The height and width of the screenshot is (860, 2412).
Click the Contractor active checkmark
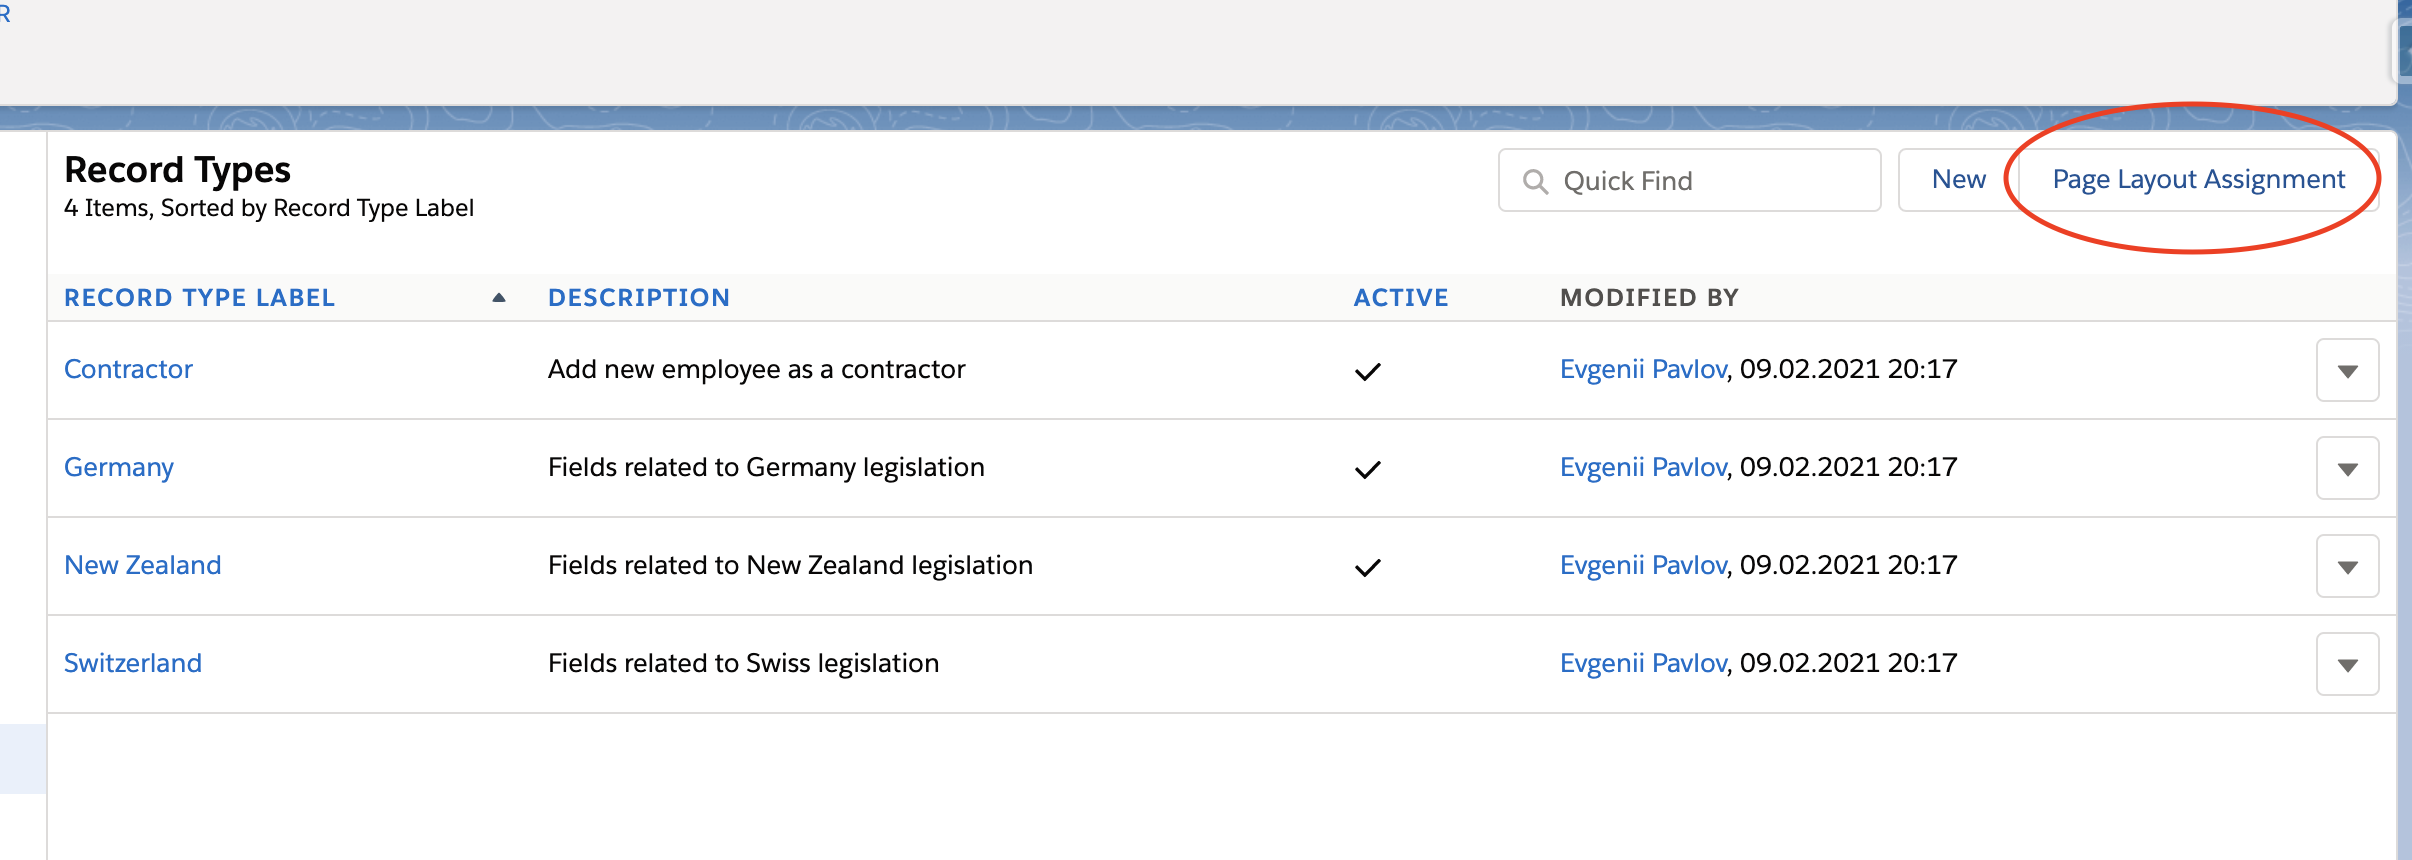(1367, 371)
